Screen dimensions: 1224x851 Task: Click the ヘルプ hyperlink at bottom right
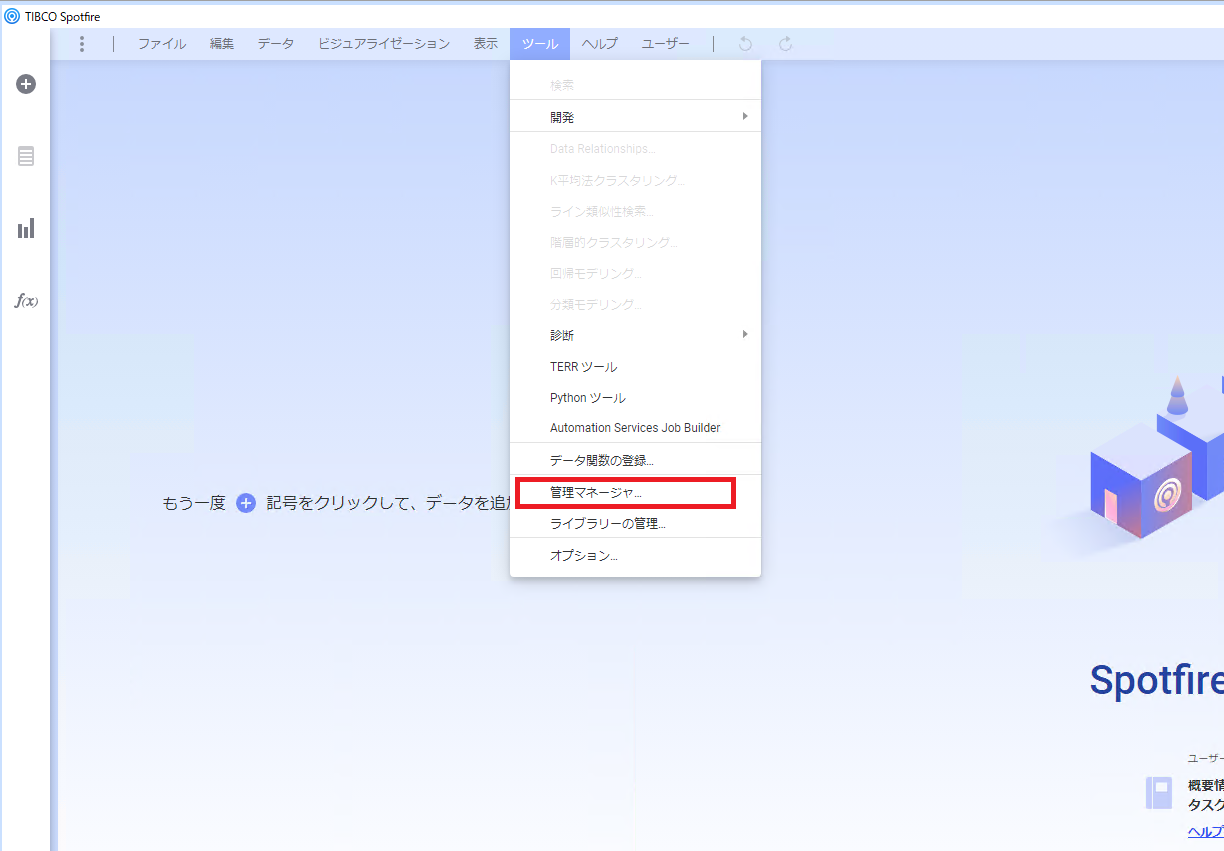[x=1206, y=832]
